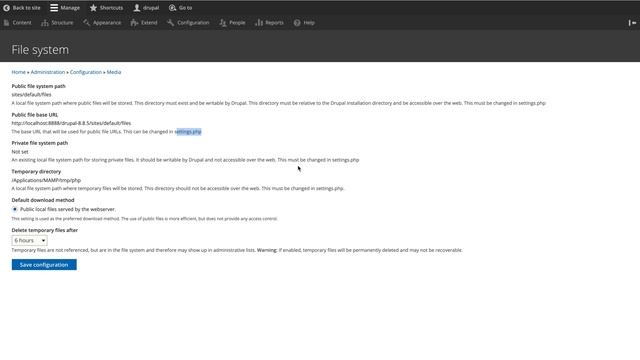
Task: Click the Appearance brush icon
Action: (87, 23)
